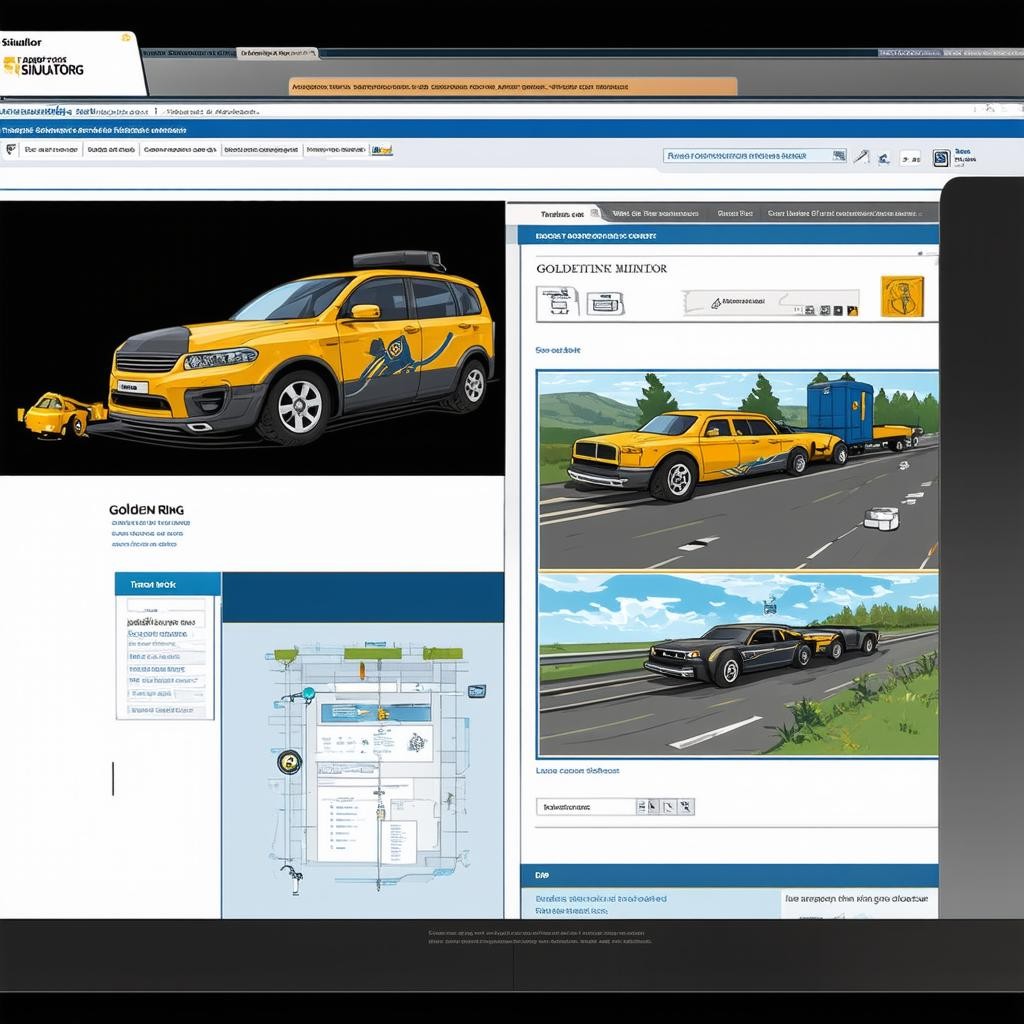This screenshot has height=1024, width=1024.
Task: Click the first vehicle icon under Goldetink Miintor
Action: click(557, 302)
